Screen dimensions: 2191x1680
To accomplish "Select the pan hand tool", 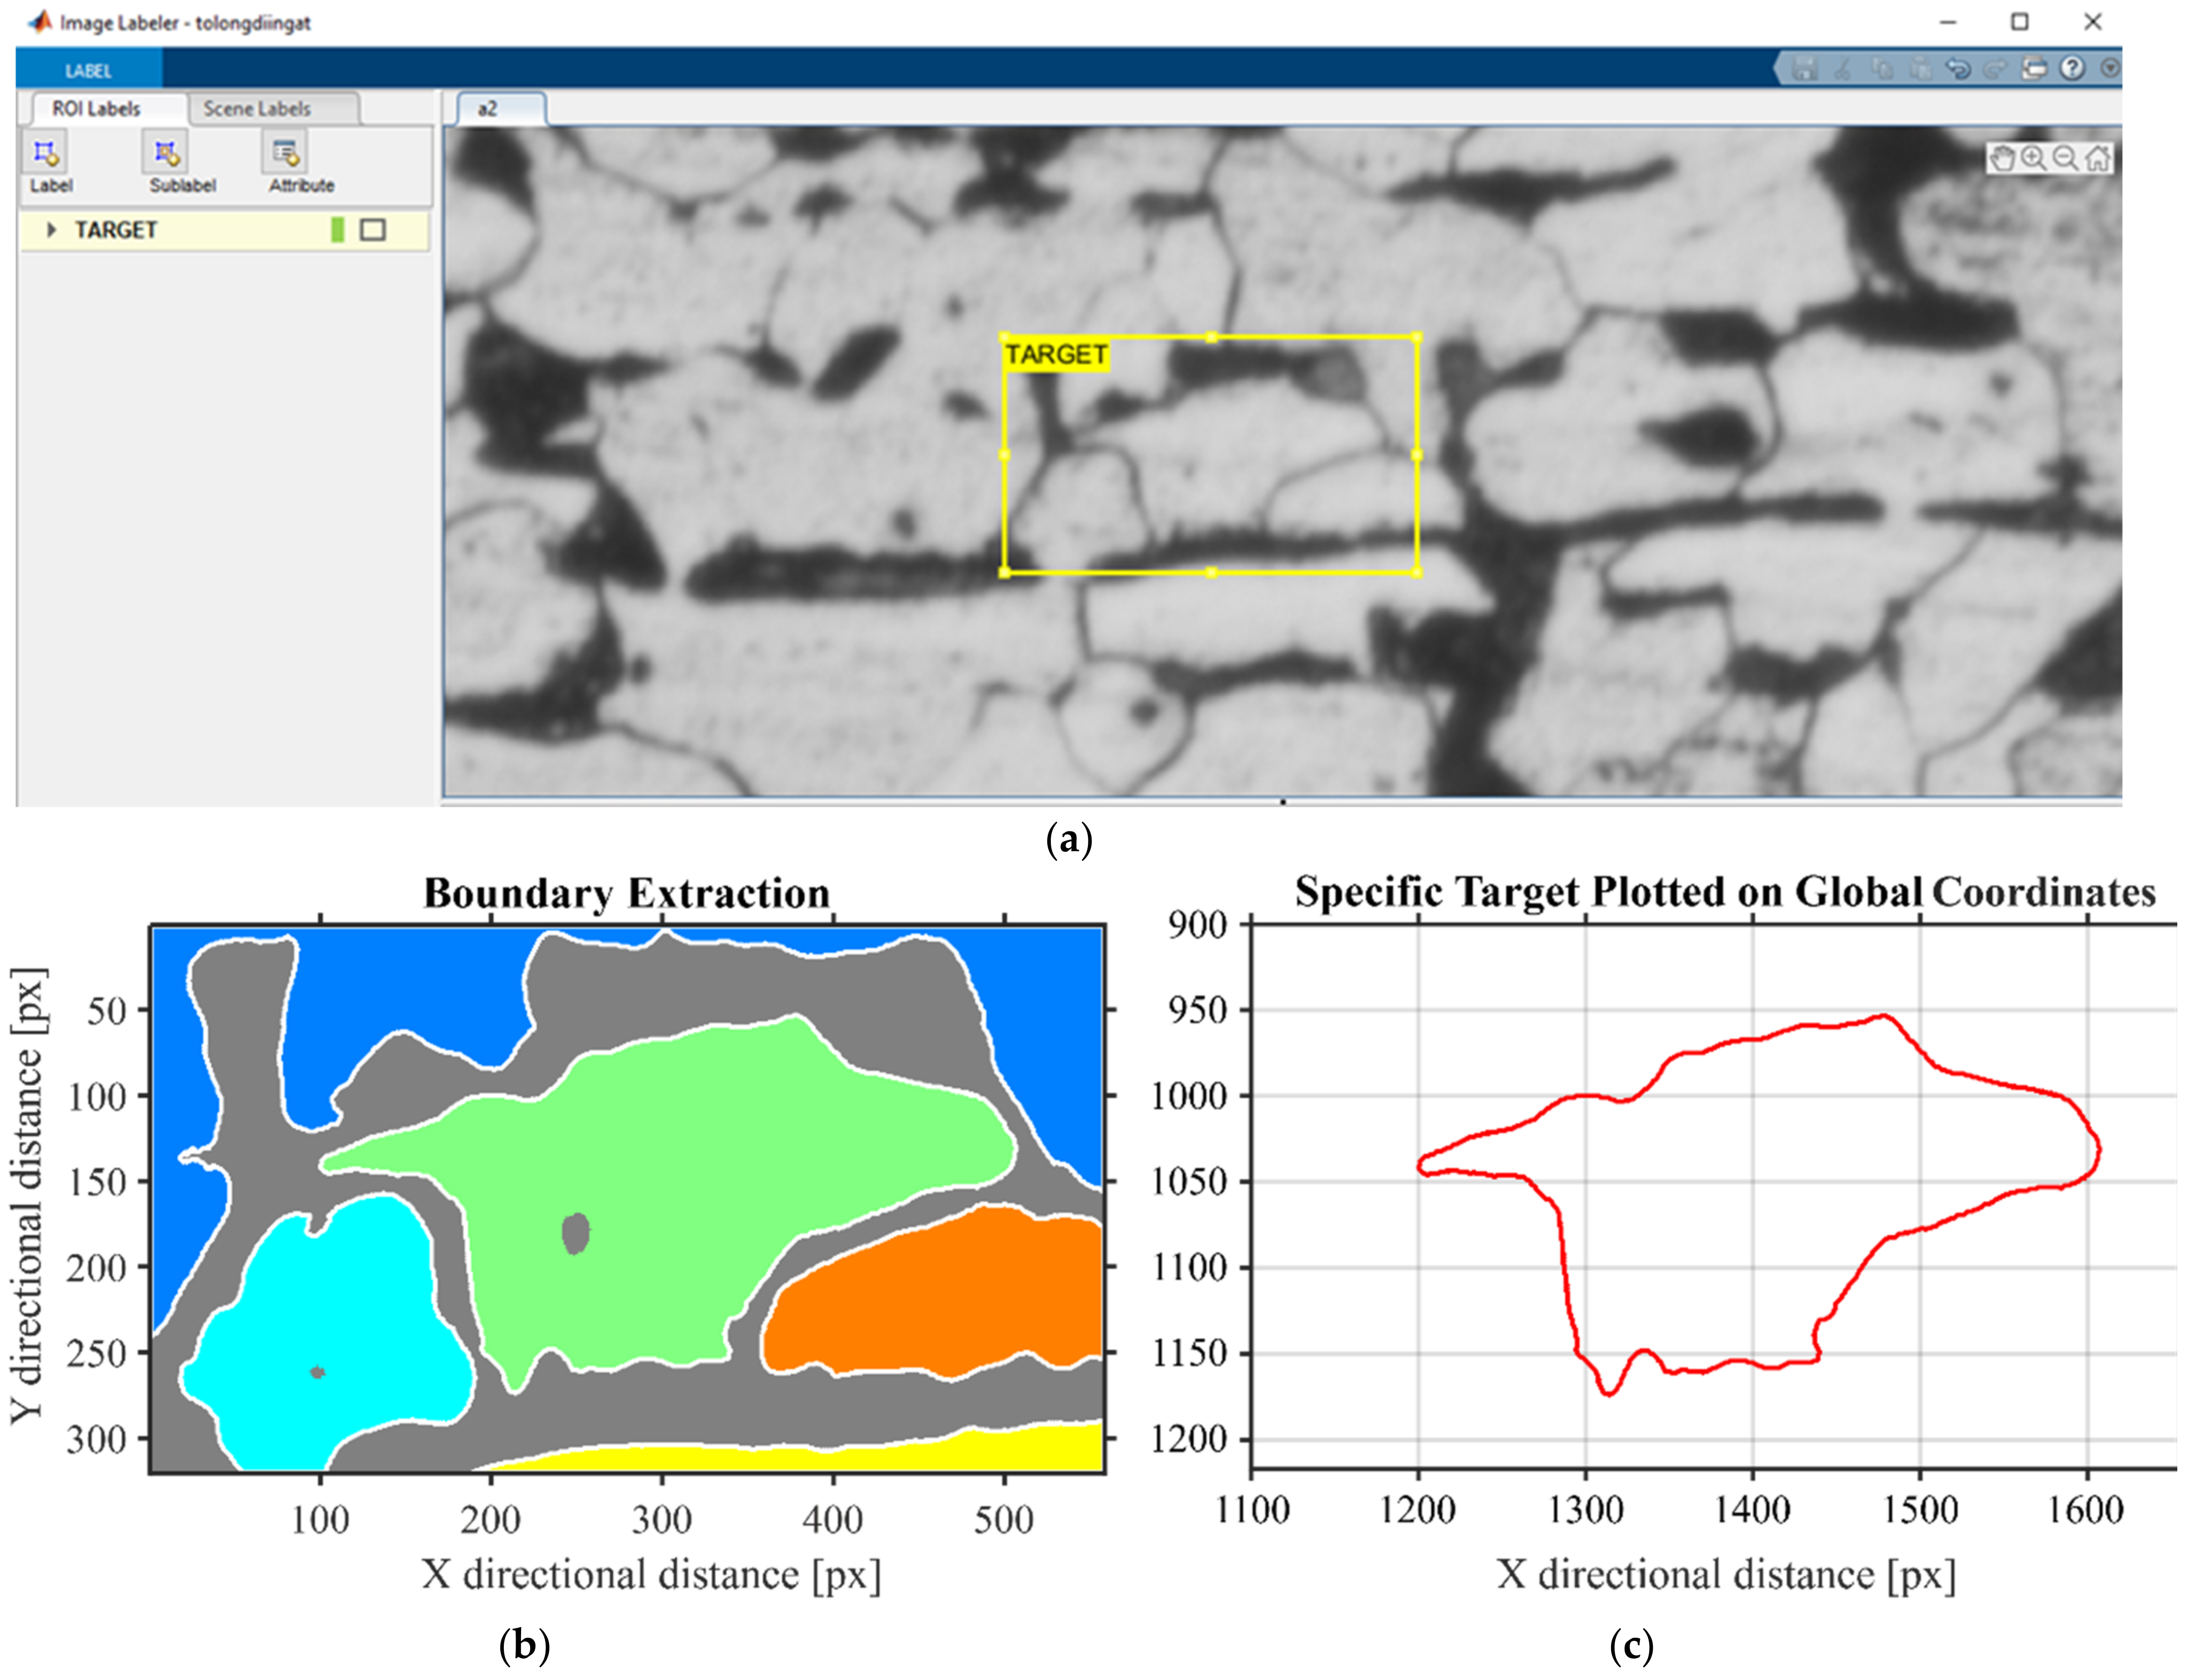I will (2002, 158).
